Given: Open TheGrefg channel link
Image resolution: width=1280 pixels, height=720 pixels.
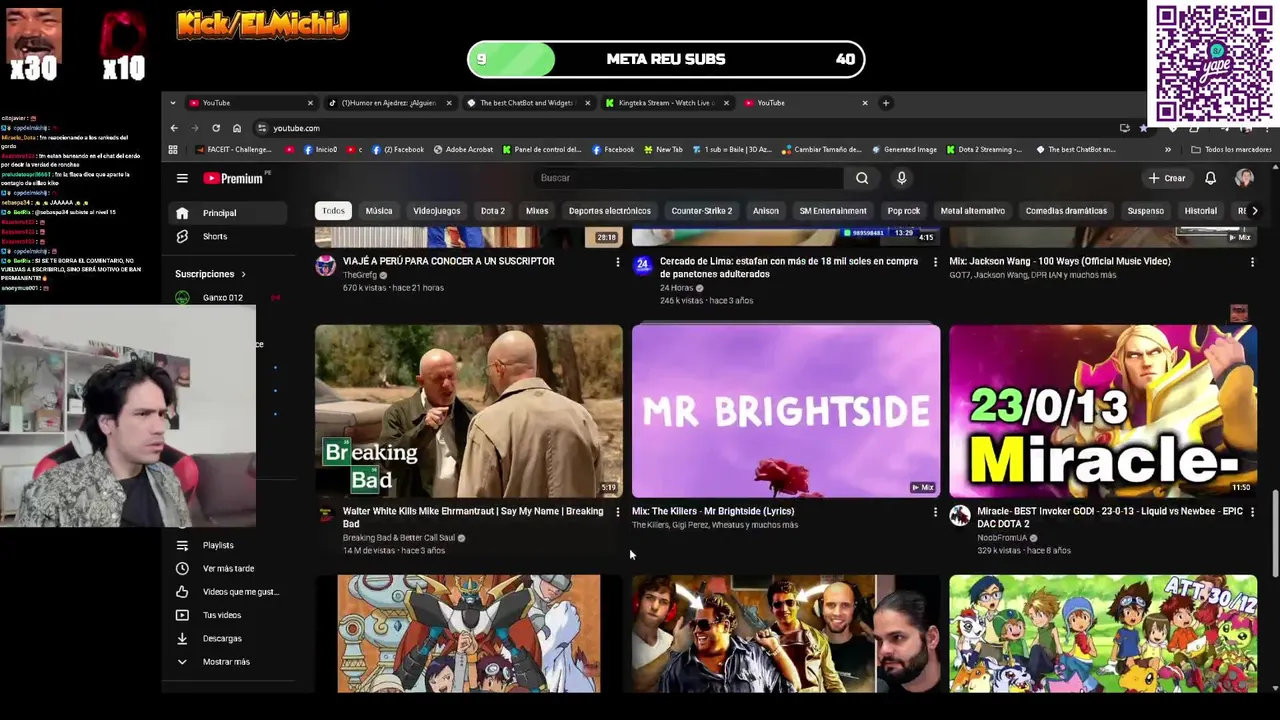Looking at the screenshot, I should 360,275.
